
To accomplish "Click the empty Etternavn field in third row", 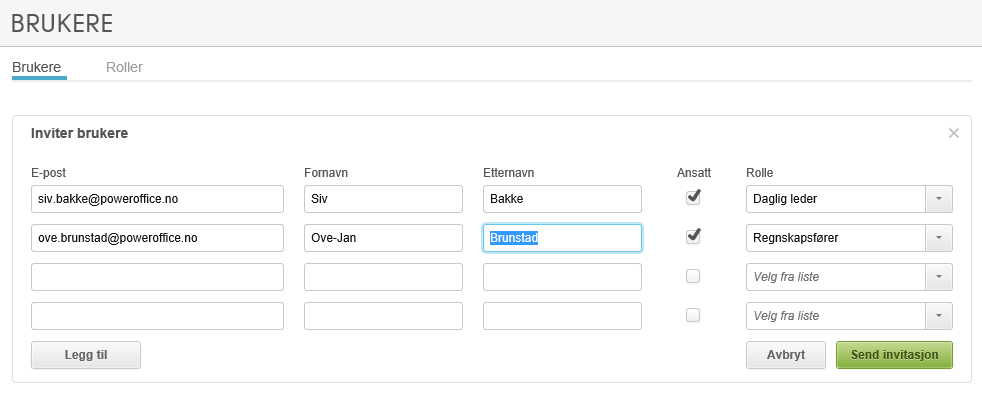I will pyautogui.click(x=562, y=277).
